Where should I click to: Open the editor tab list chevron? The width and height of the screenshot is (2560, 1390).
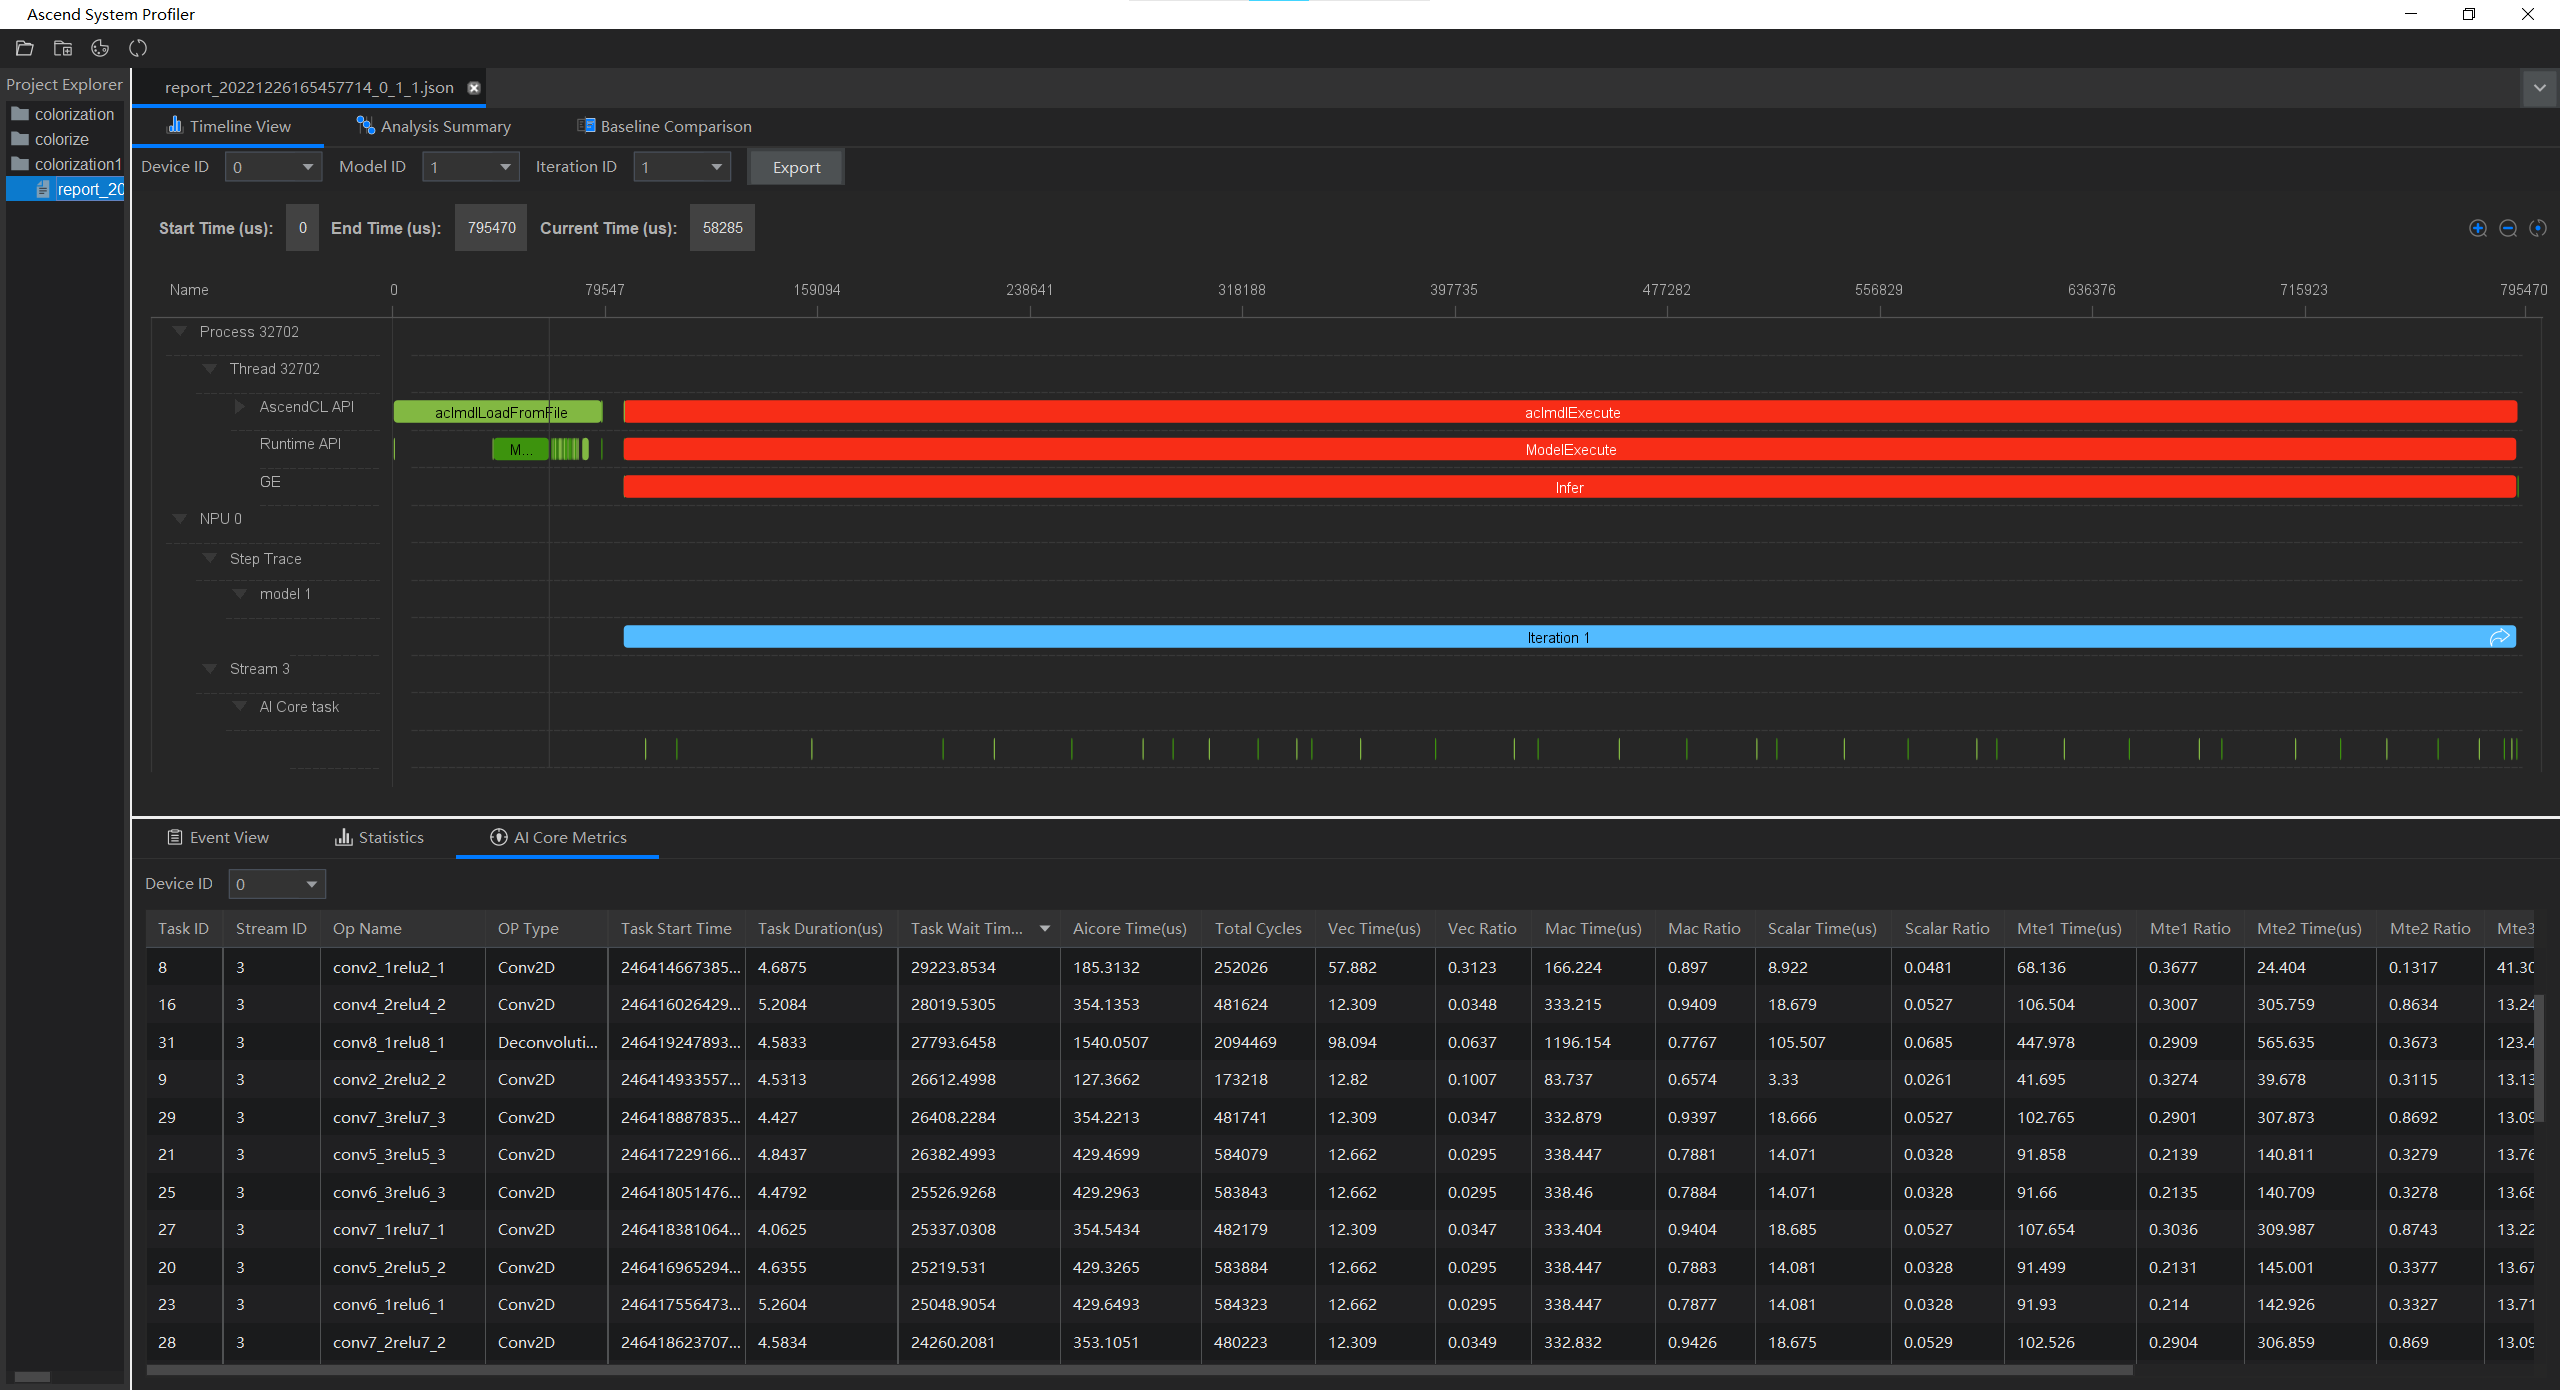click(x=2540, y=88)
